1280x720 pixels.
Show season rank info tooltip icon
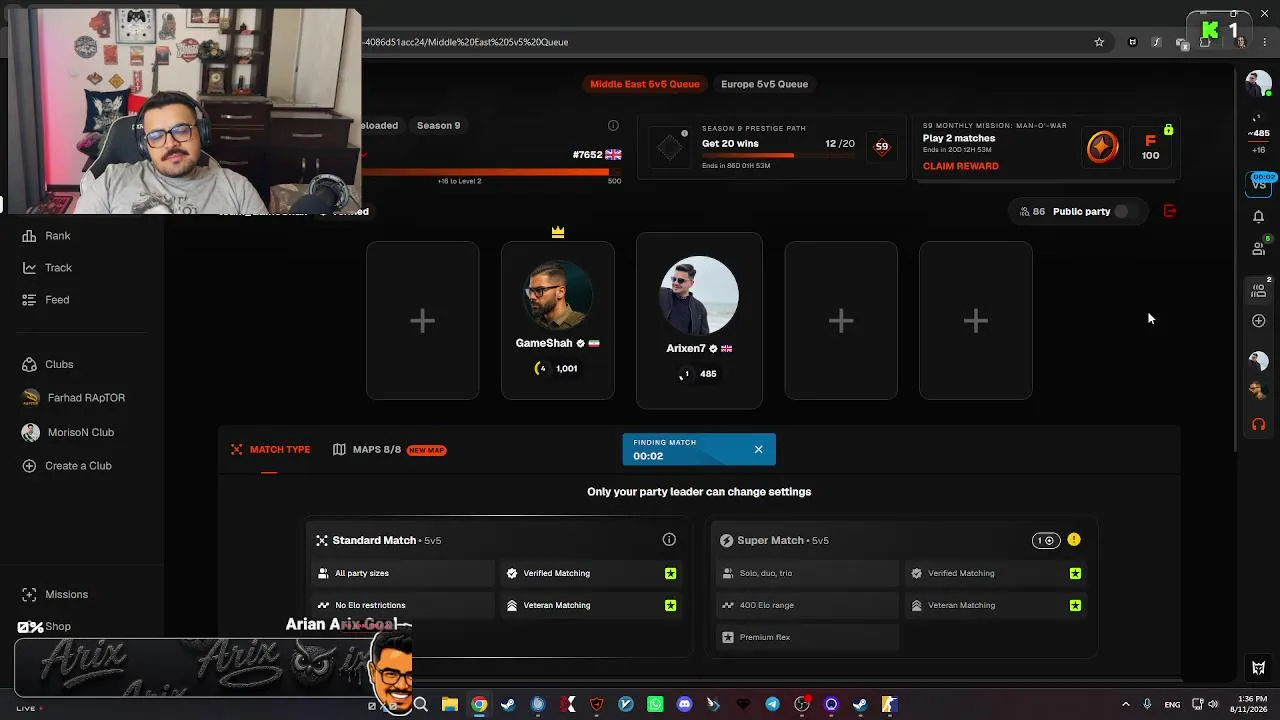613,126
